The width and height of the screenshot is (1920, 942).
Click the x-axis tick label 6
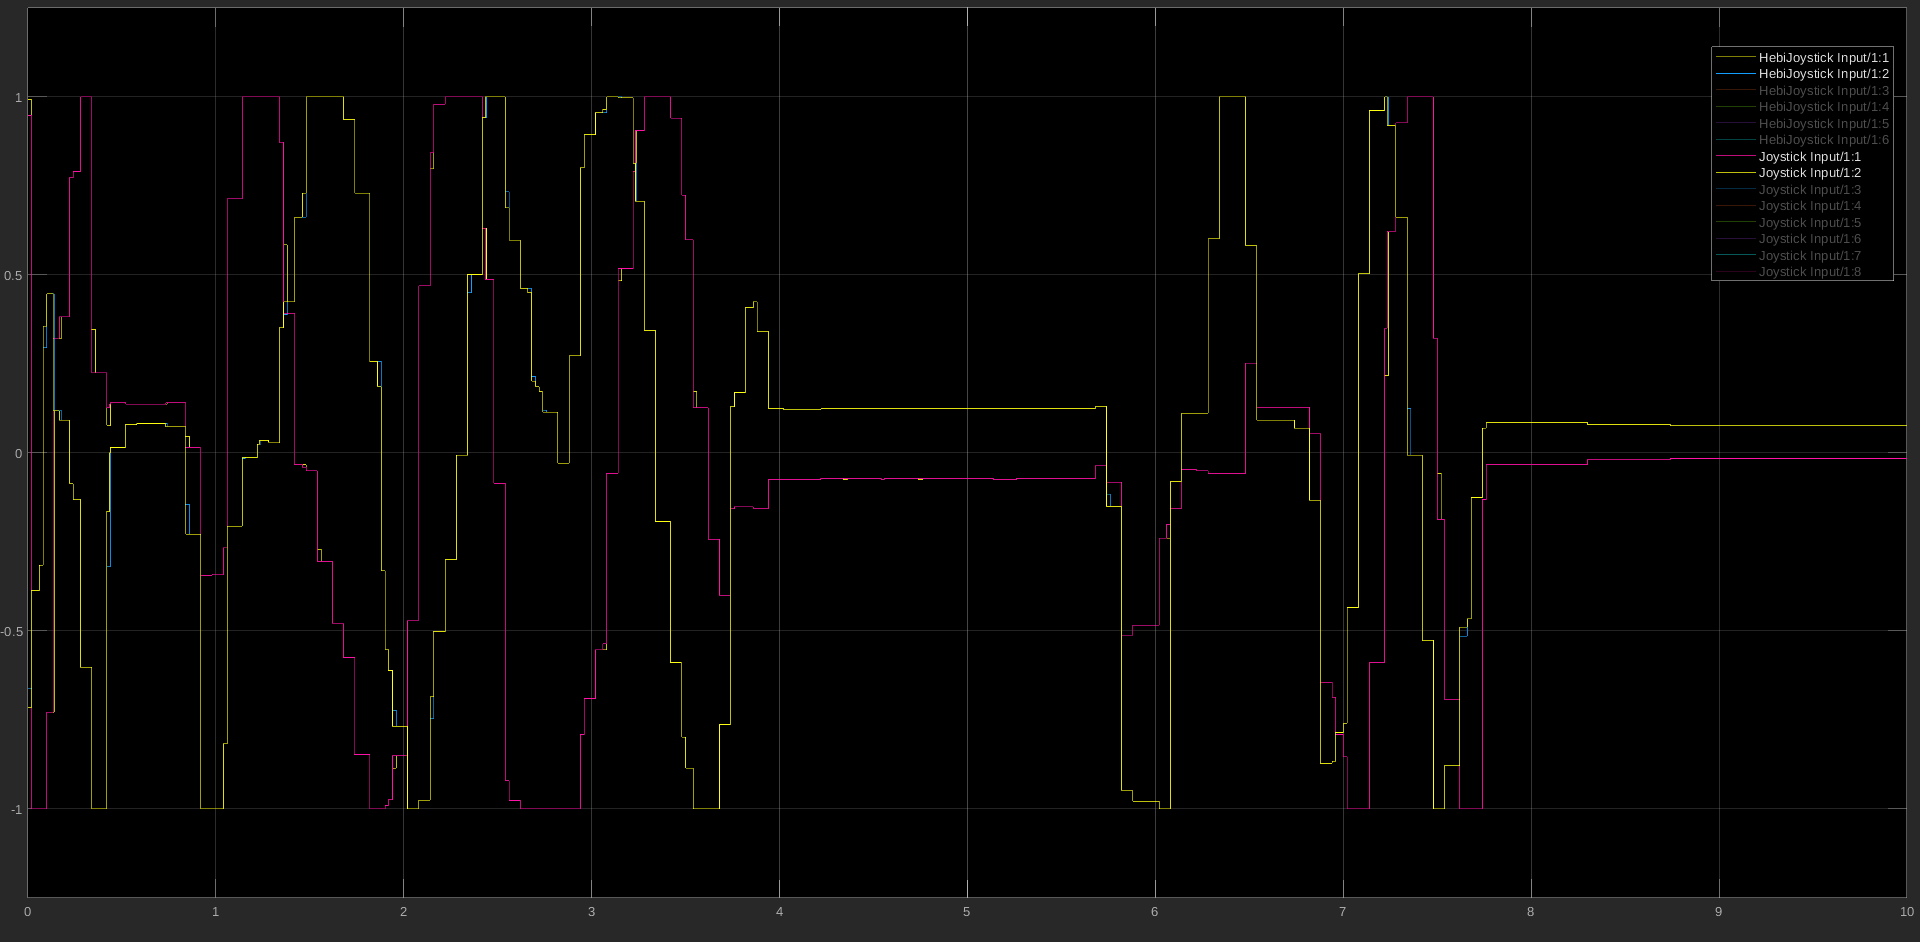pos(1154,912)
